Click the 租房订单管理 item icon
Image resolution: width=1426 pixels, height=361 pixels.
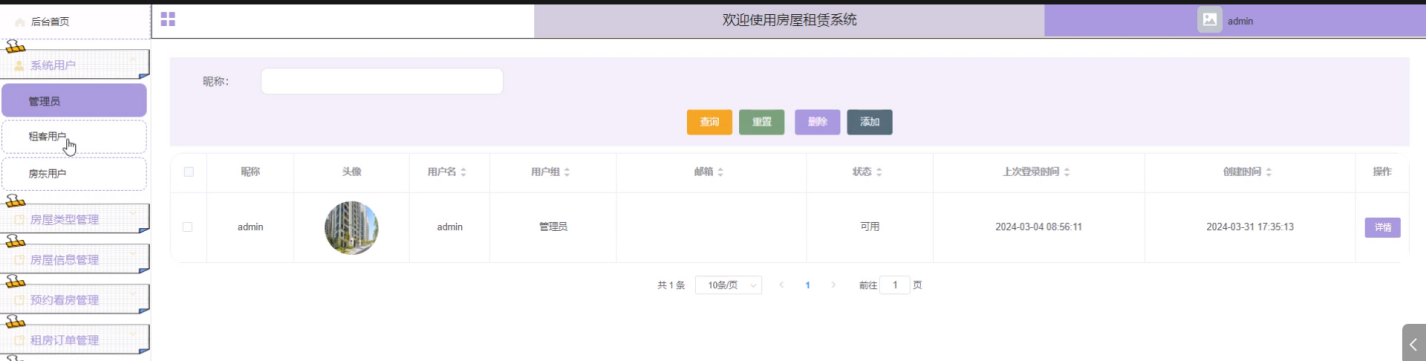(x=19, y=340)
